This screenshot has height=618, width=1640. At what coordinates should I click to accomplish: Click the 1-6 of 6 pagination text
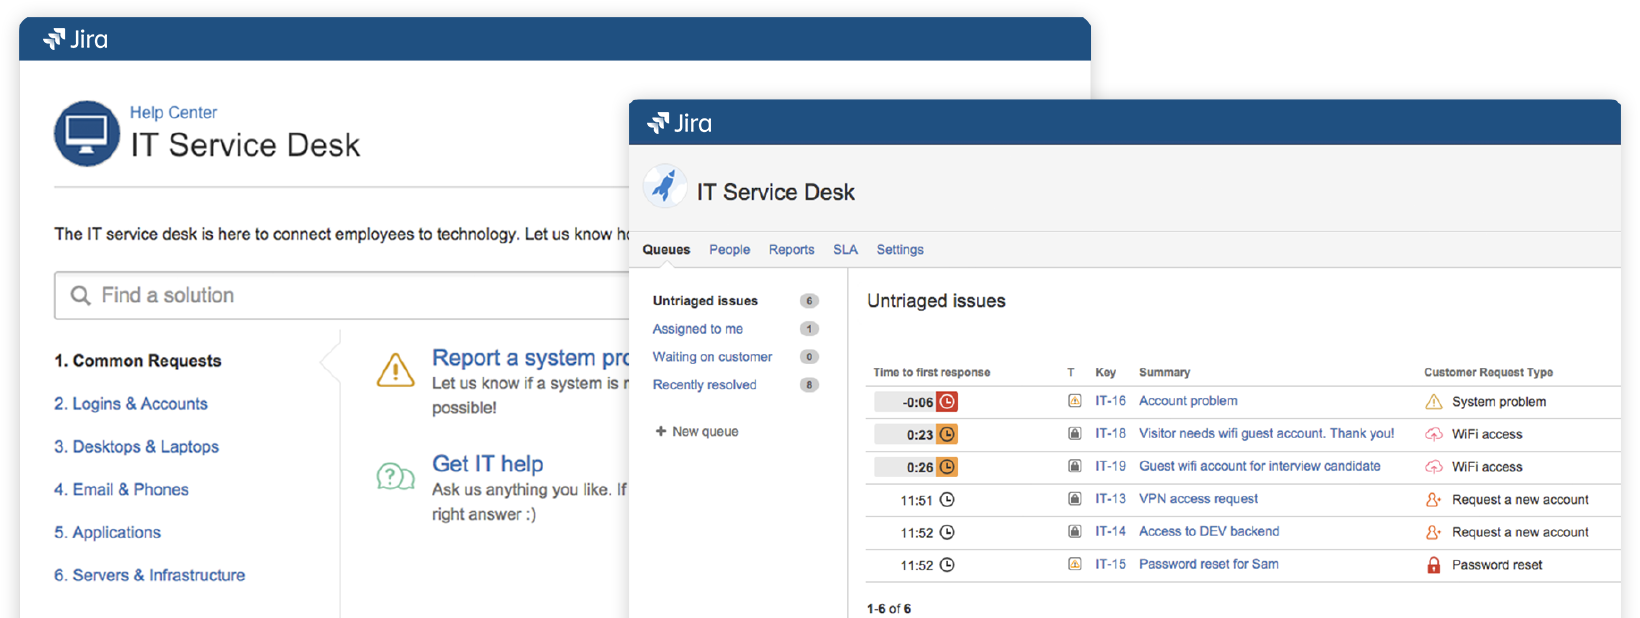(x=889, y=608)
